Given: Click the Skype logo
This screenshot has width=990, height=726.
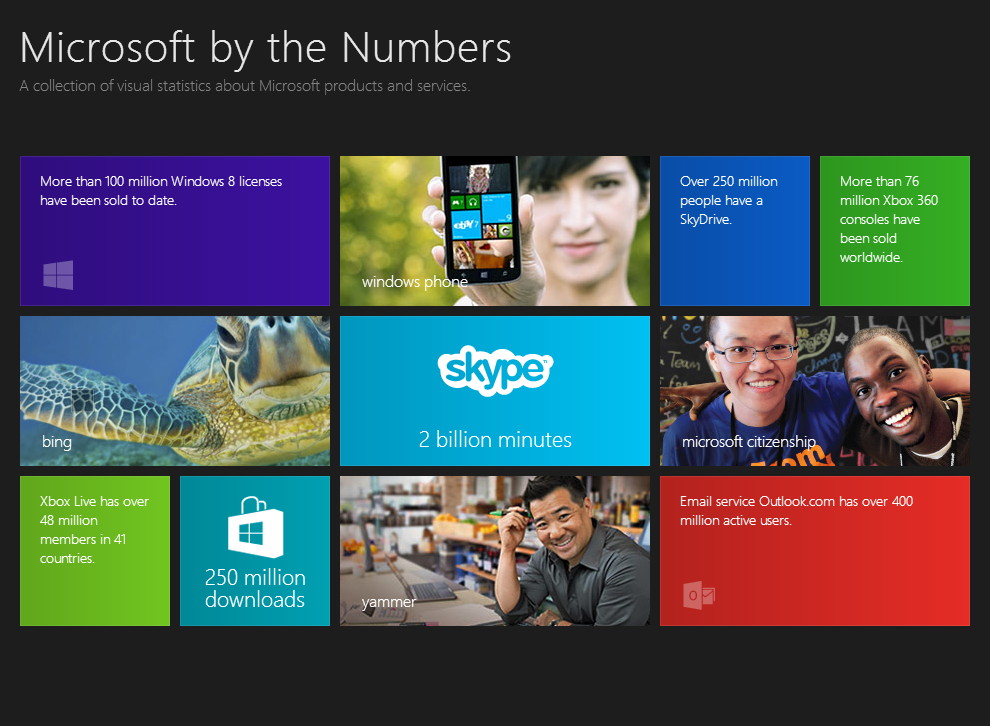Looking at the screenshot, I should click(495, 370).
